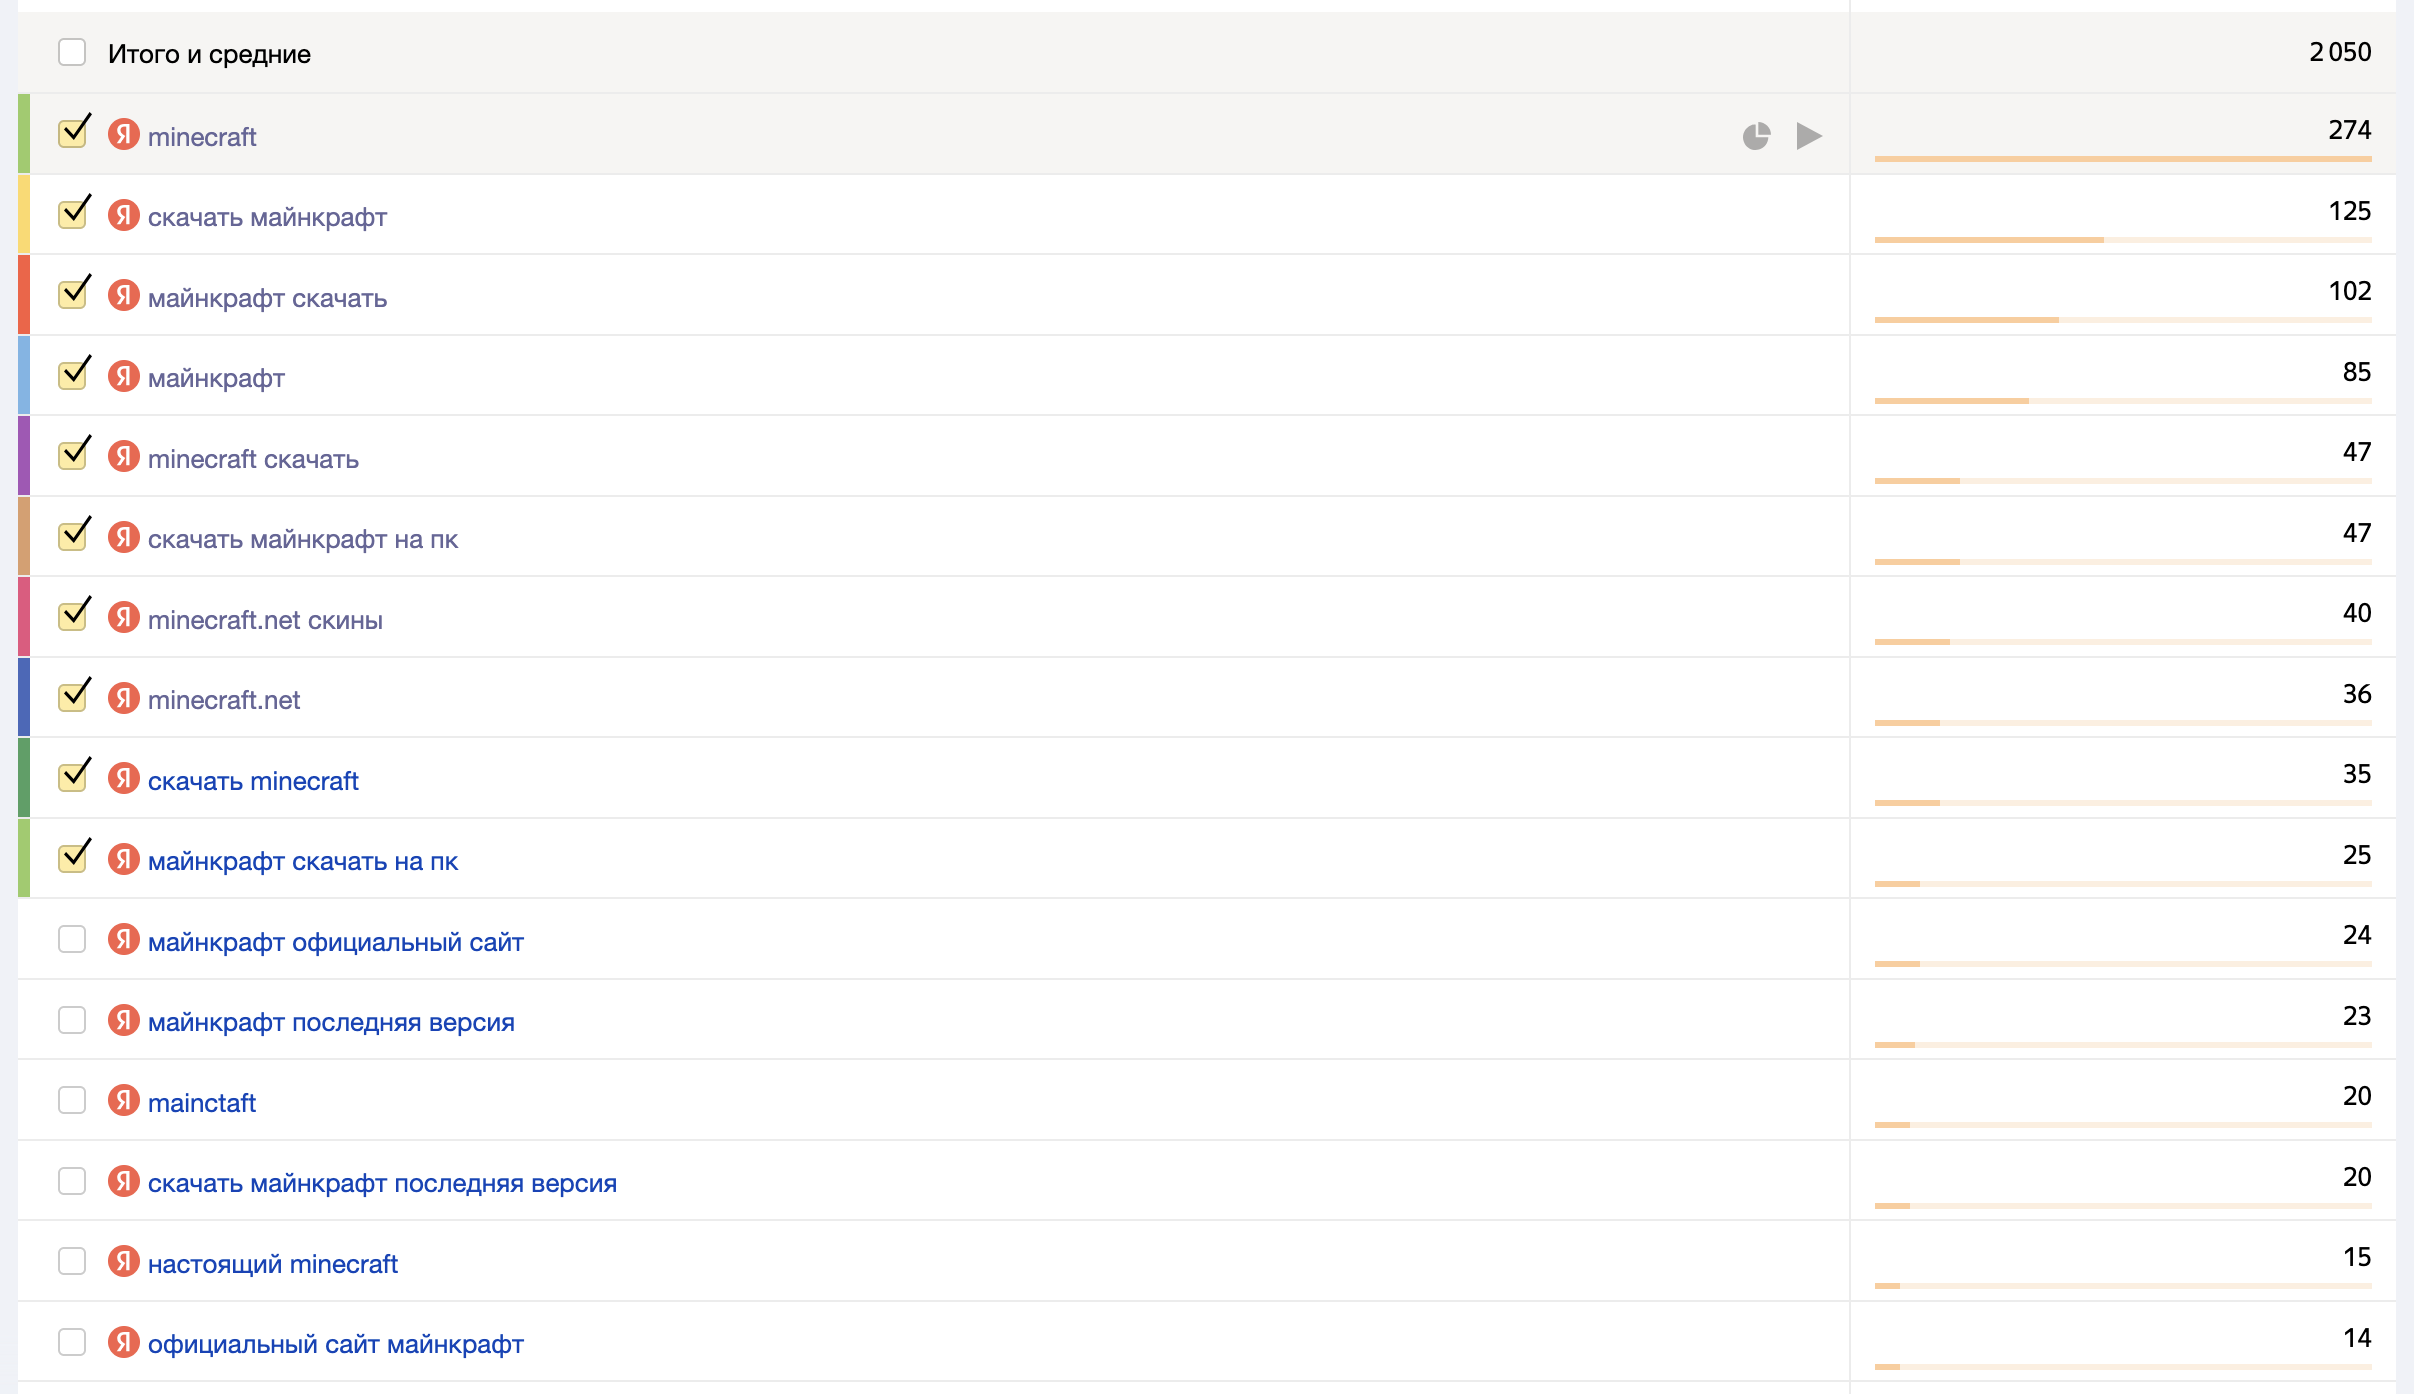
Task: Click the orange color bar of майнкрафт скачать
Action: (x=24, y=295)
